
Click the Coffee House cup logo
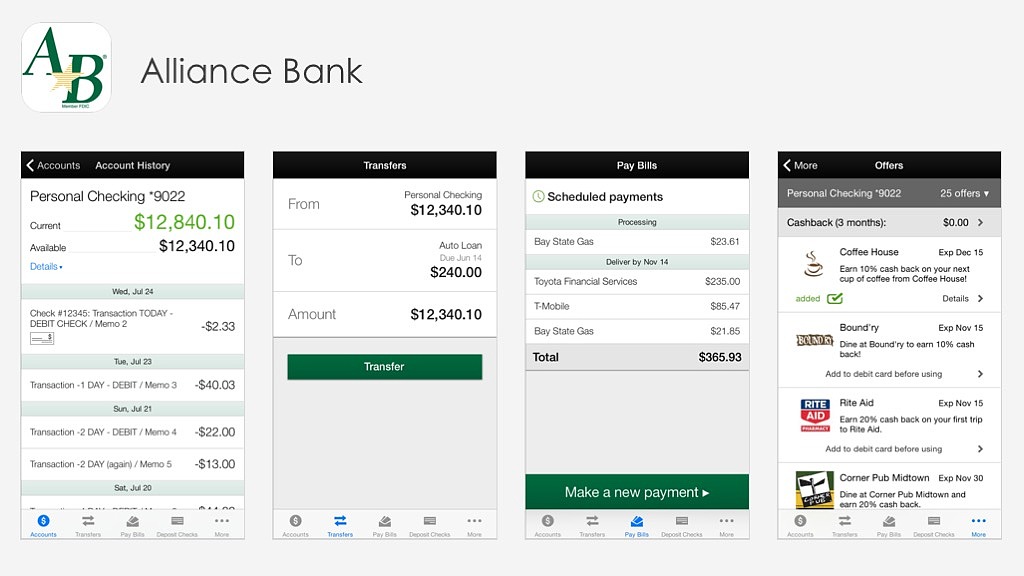click(x=813, y=264)
